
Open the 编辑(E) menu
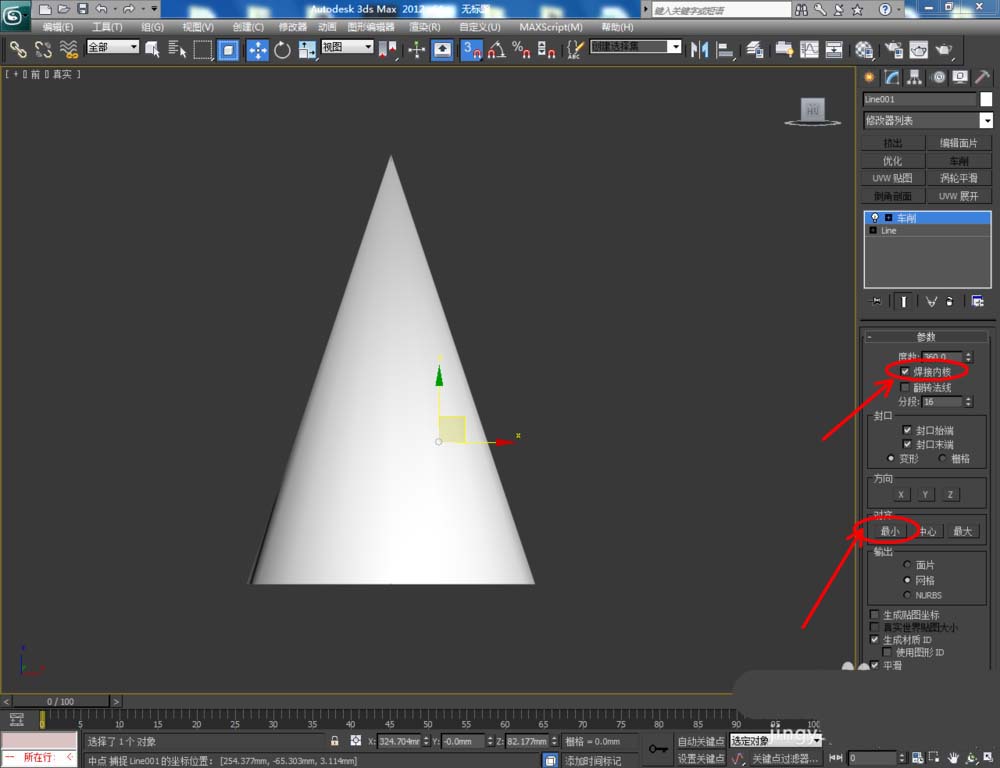58,27
